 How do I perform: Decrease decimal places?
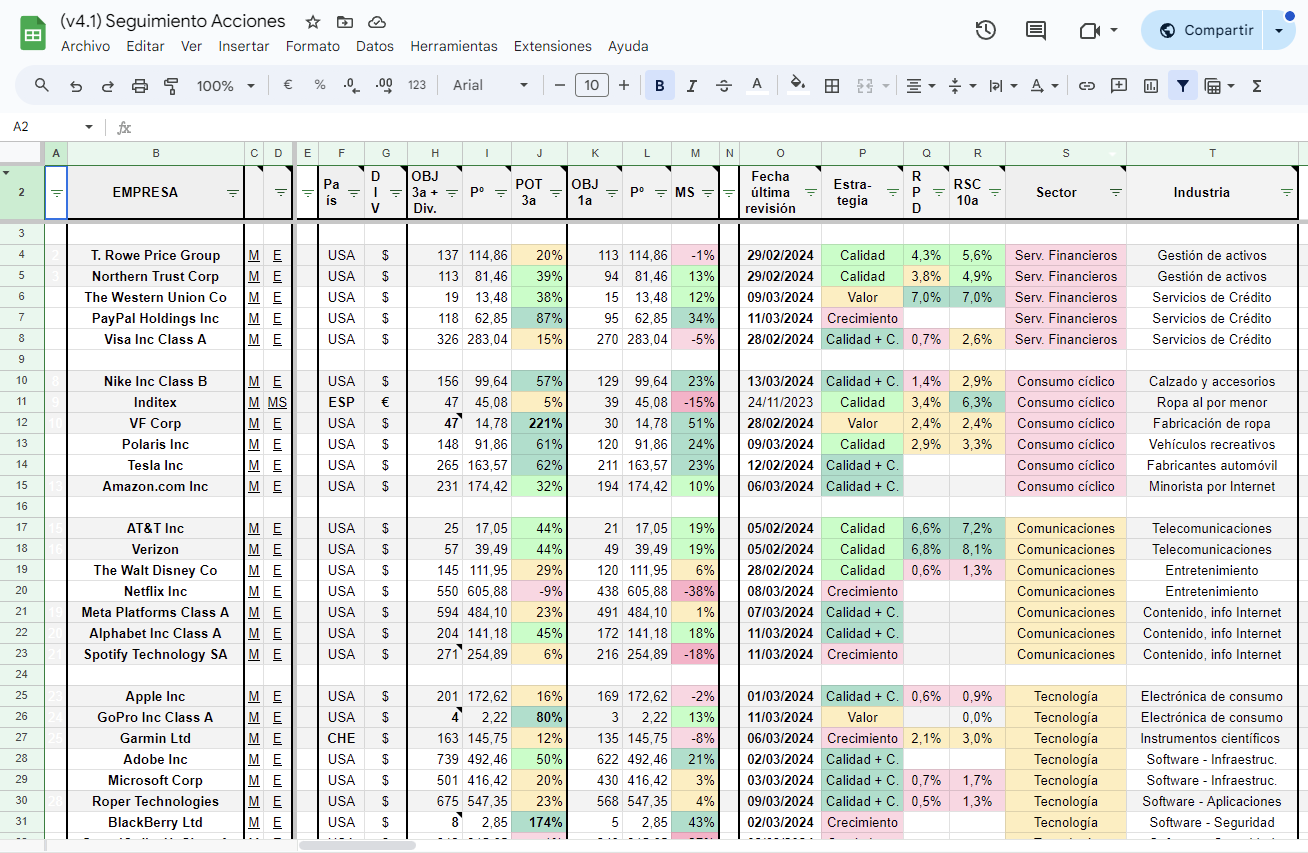click(x=351, y=86)
